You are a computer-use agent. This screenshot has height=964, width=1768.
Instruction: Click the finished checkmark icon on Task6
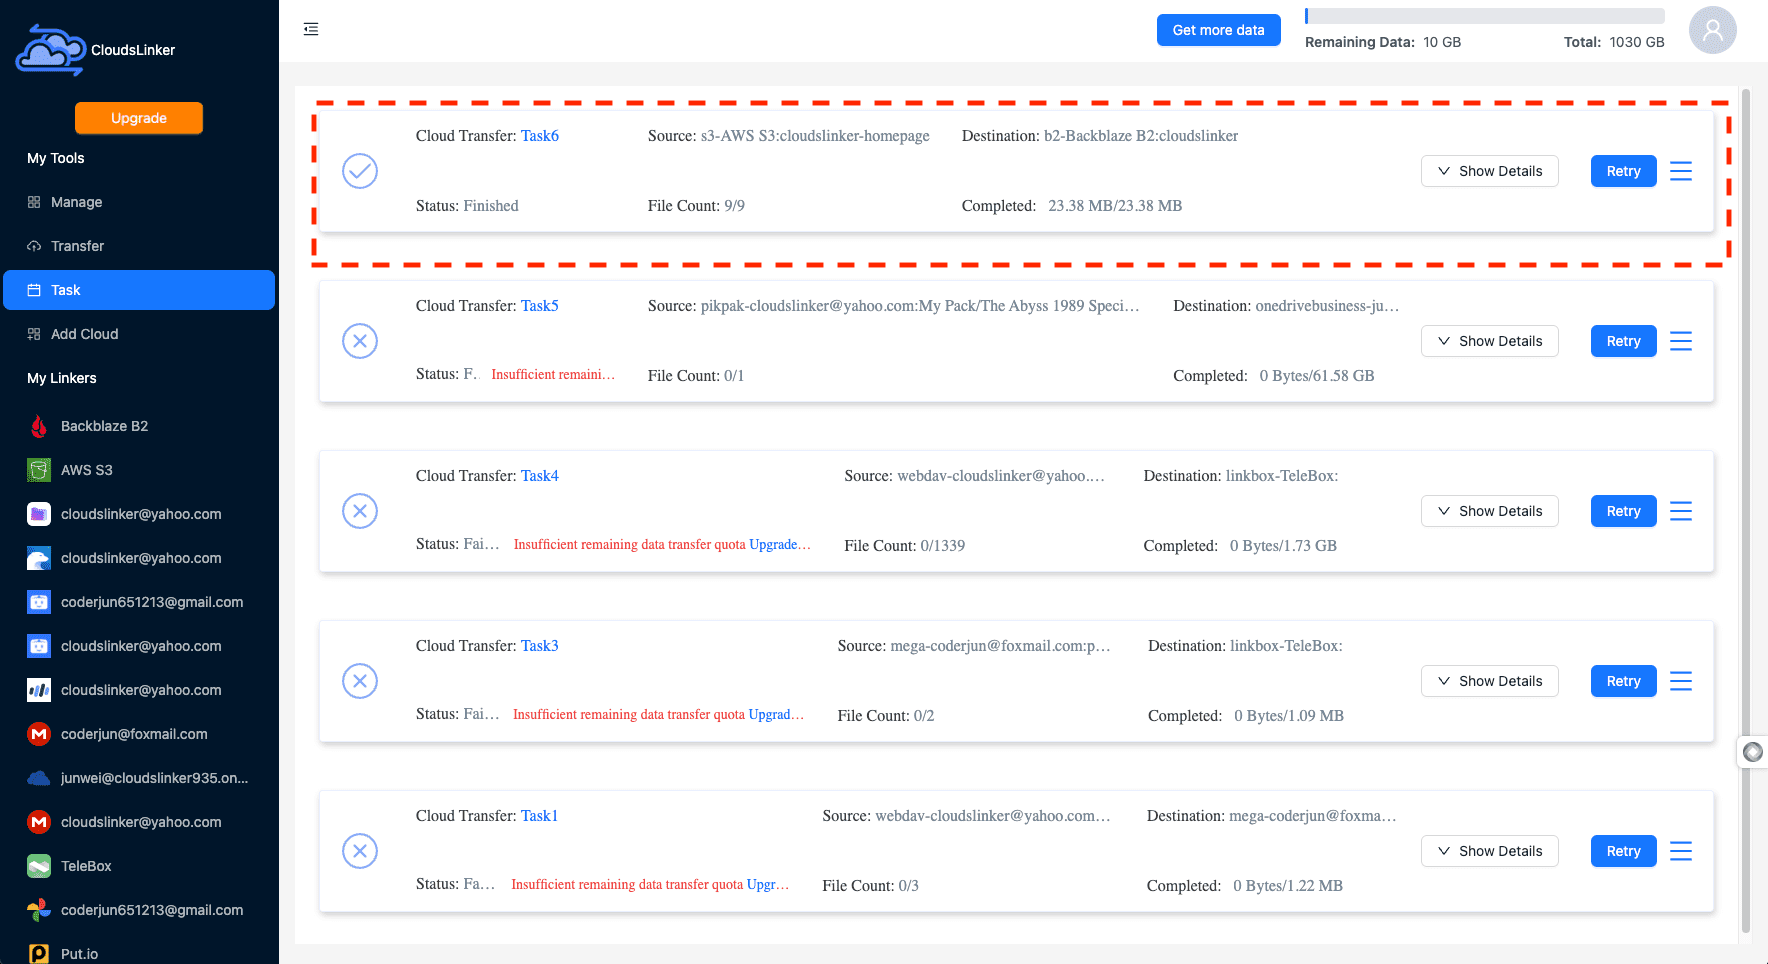360,171
